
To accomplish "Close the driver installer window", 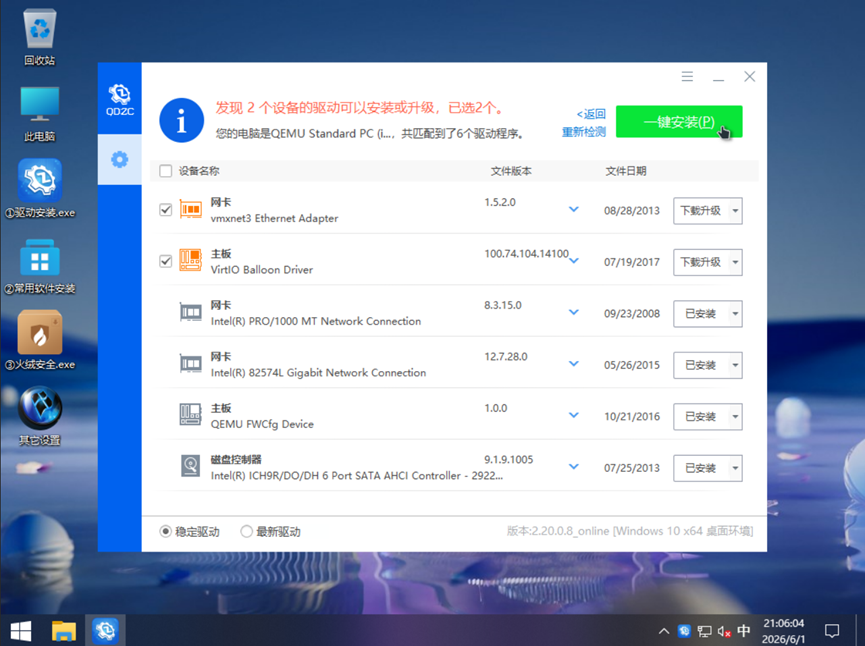I will tap(749, 76).
